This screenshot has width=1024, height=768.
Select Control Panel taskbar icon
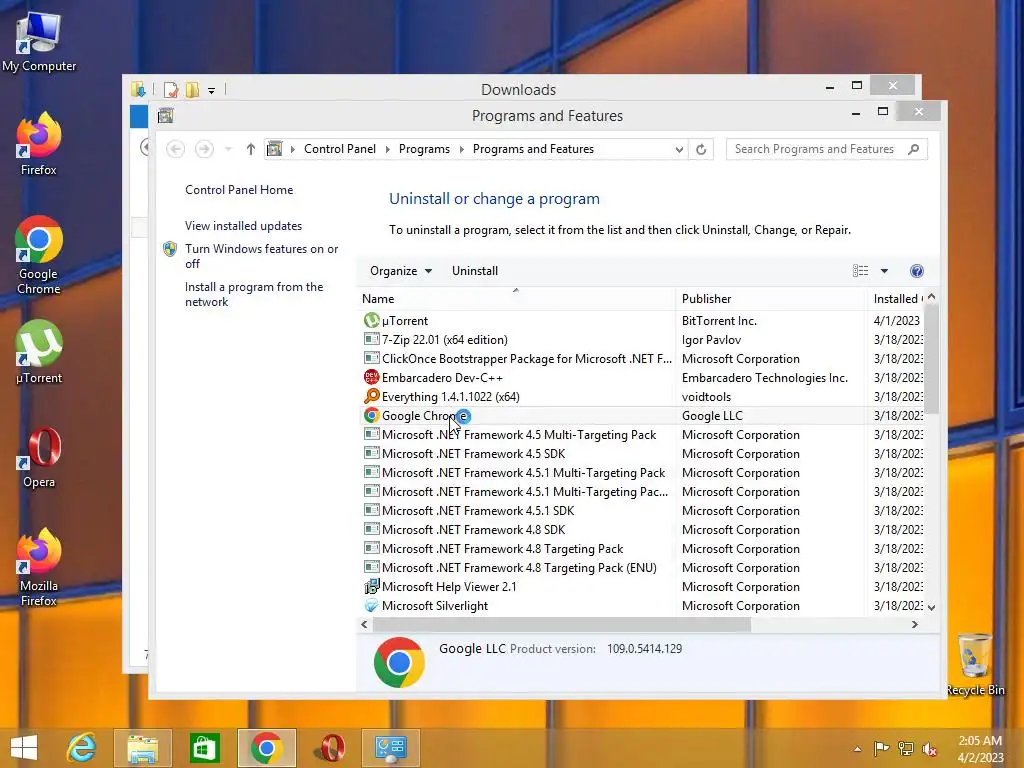[391, 748]
